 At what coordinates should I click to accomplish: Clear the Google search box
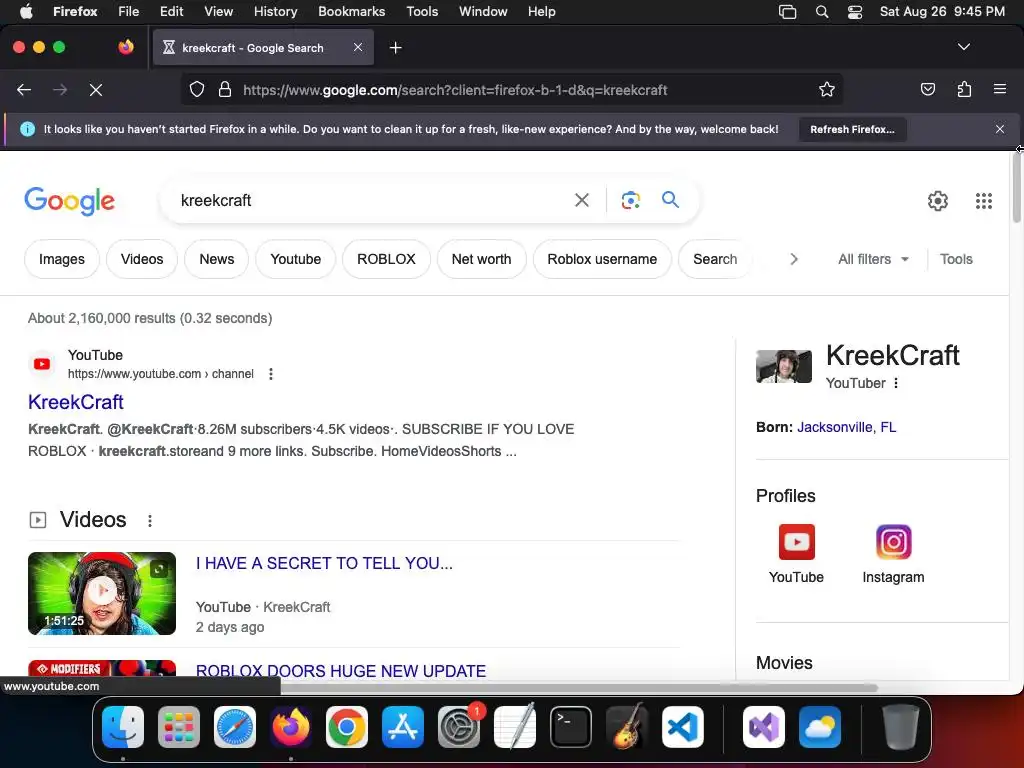click(581, 200)
